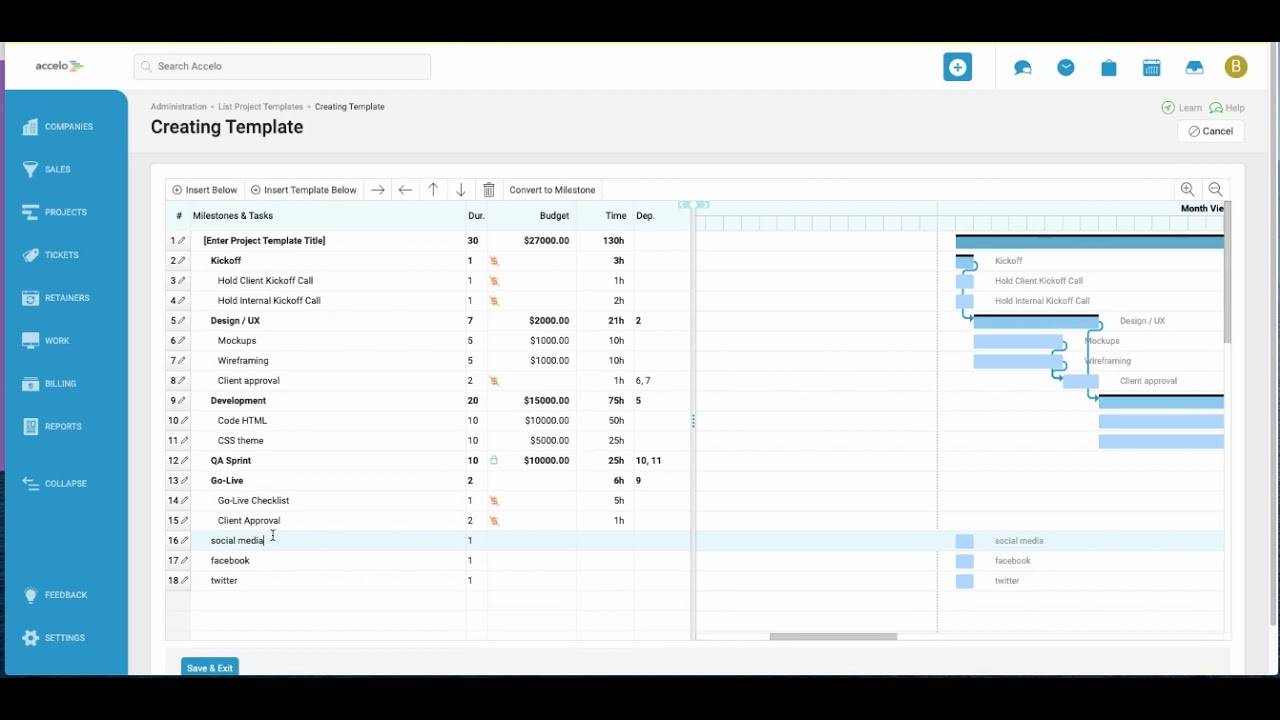Open Projects in the sidebar
Image resolution: width=1280 pixels, height=720 pixels.
(54, 212)
